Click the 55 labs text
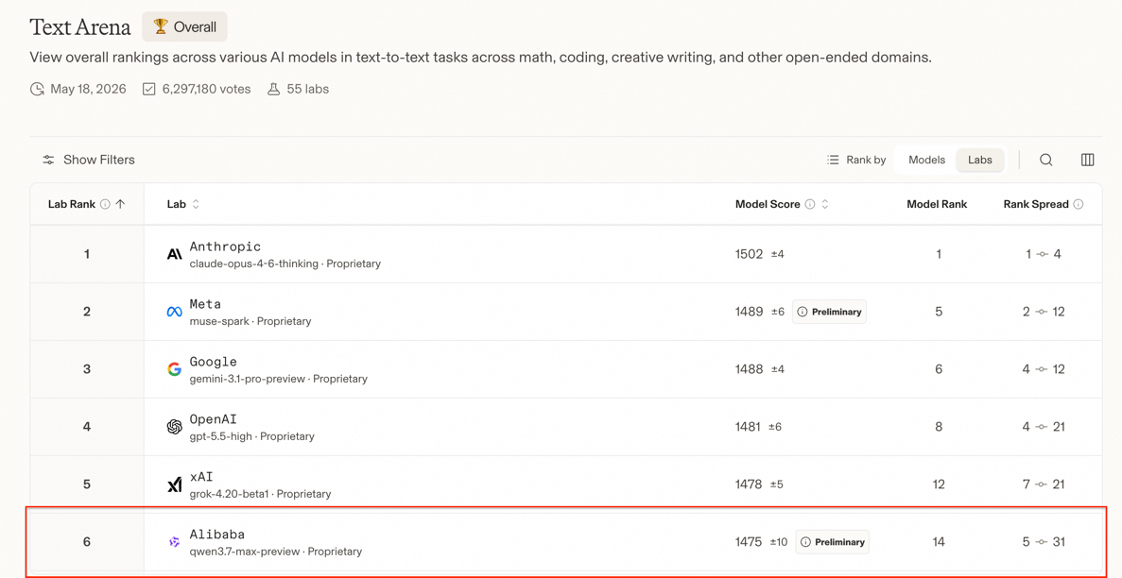The image size is (1122, 578). pyautogui.click(x=307, y=89)
